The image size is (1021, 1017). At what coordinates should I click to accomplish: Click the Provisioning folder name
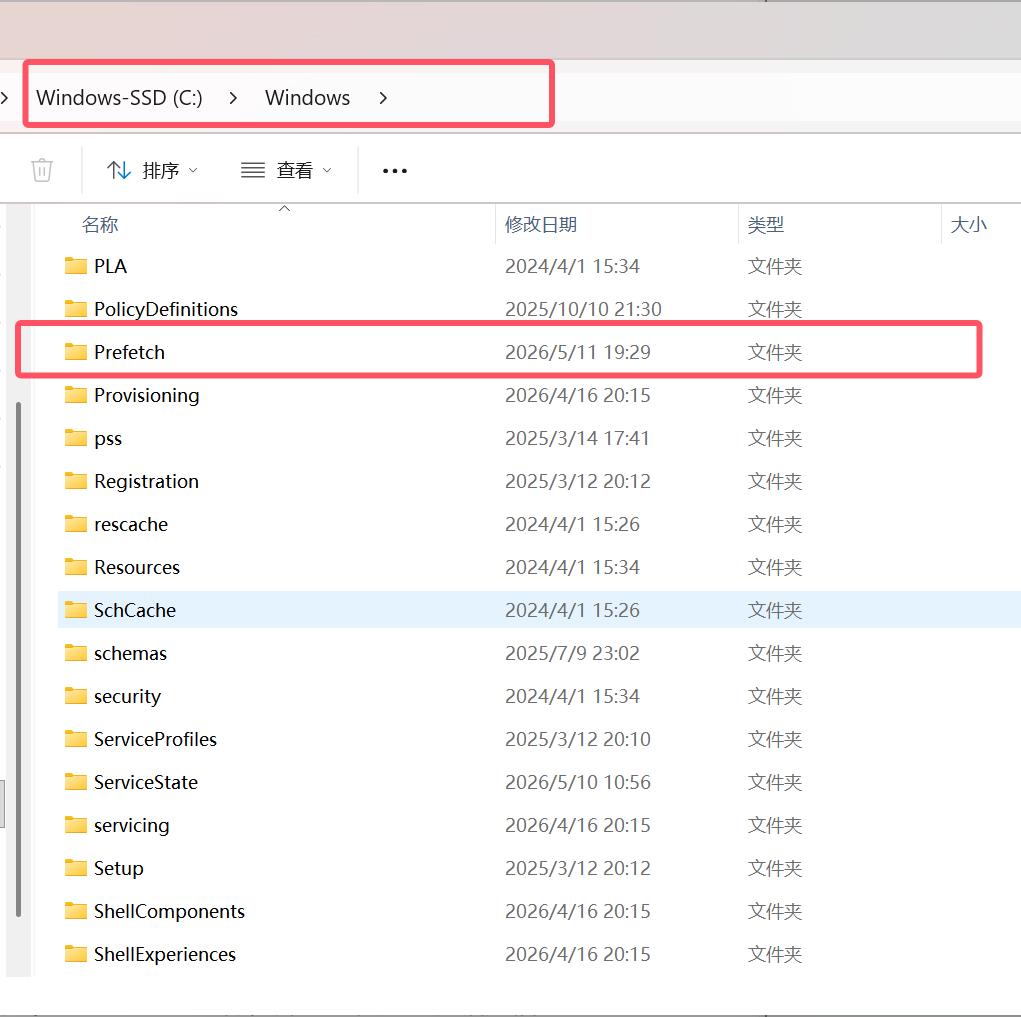click(x=147, y=395)
